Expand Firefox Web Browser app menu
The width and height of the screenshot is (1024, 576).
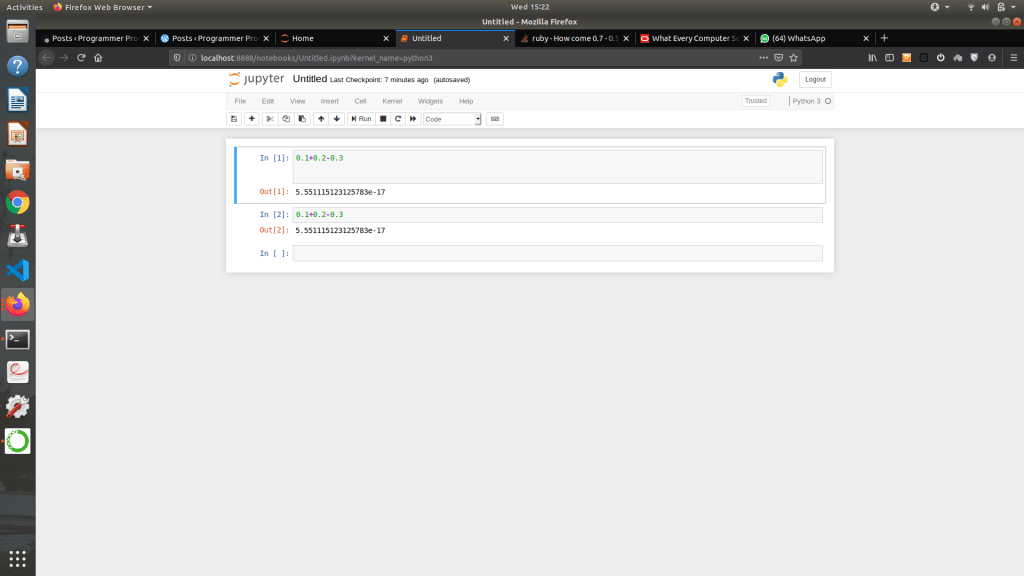click(x=102, y=7)
